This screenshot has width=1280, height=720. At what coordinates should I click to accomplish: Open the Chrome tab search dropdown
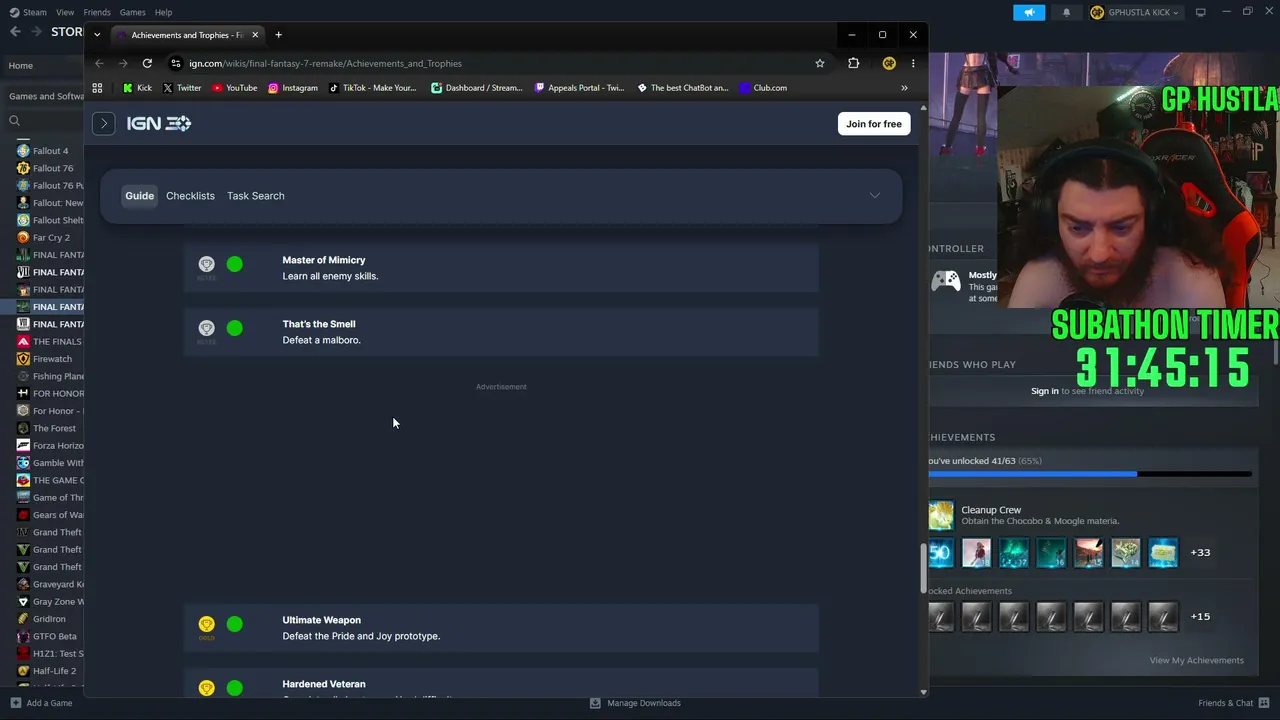click(97, 35)
